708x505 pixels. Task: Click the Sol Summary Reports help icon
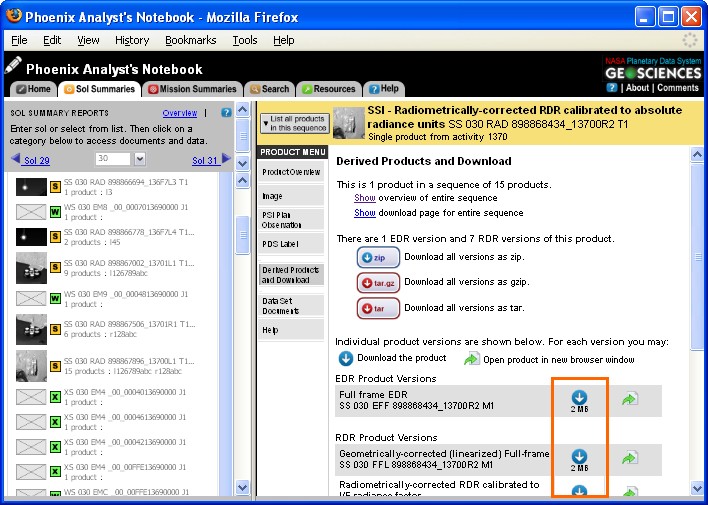coord(226,113)
